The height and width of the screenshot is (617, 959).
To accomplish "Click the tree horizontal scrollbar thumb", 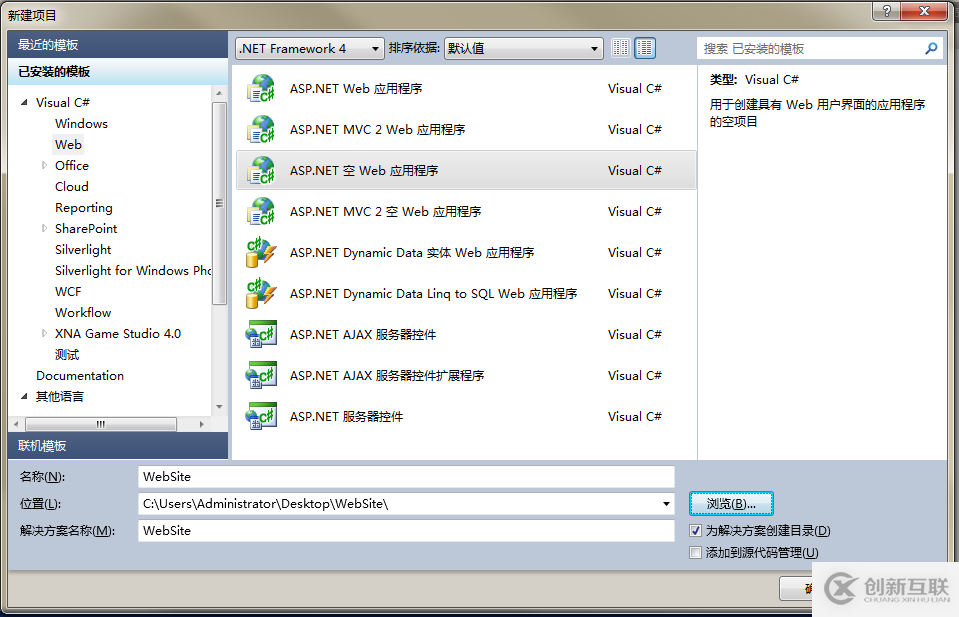I will (x=101, y=424).
